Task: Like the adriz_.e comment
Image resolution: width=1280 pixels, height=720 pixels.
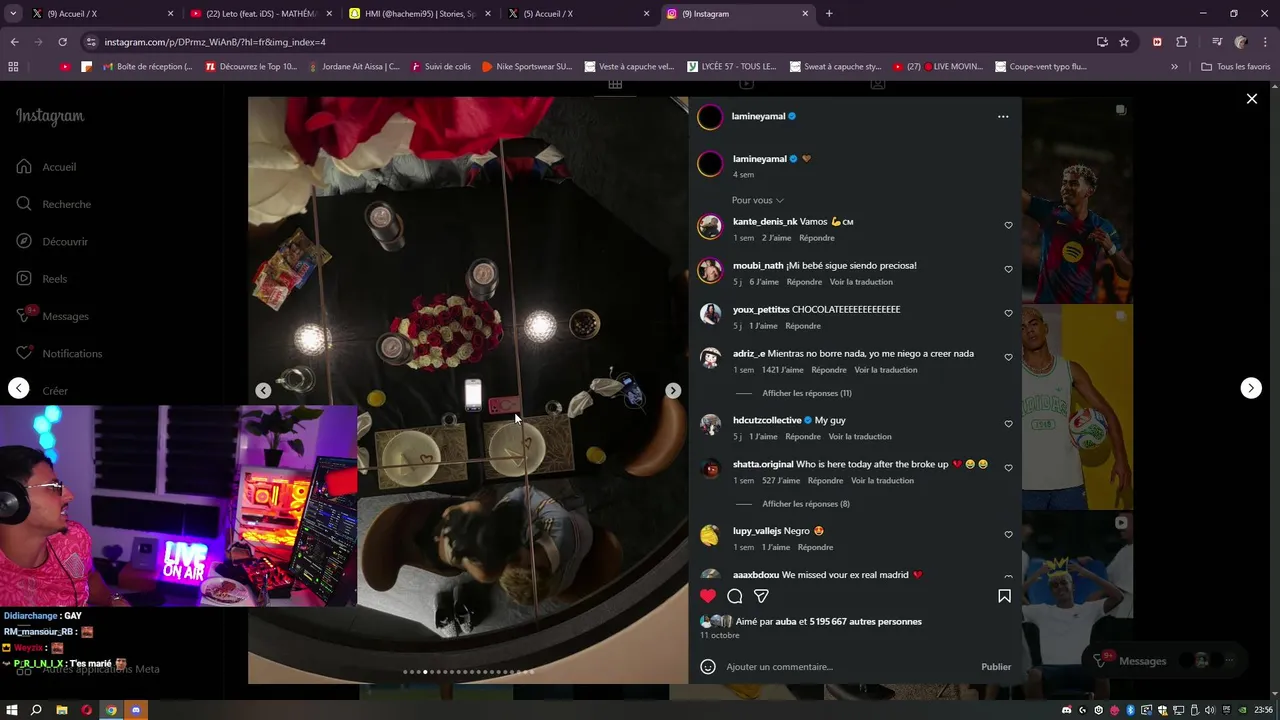Action: (x=1008, y=358)
